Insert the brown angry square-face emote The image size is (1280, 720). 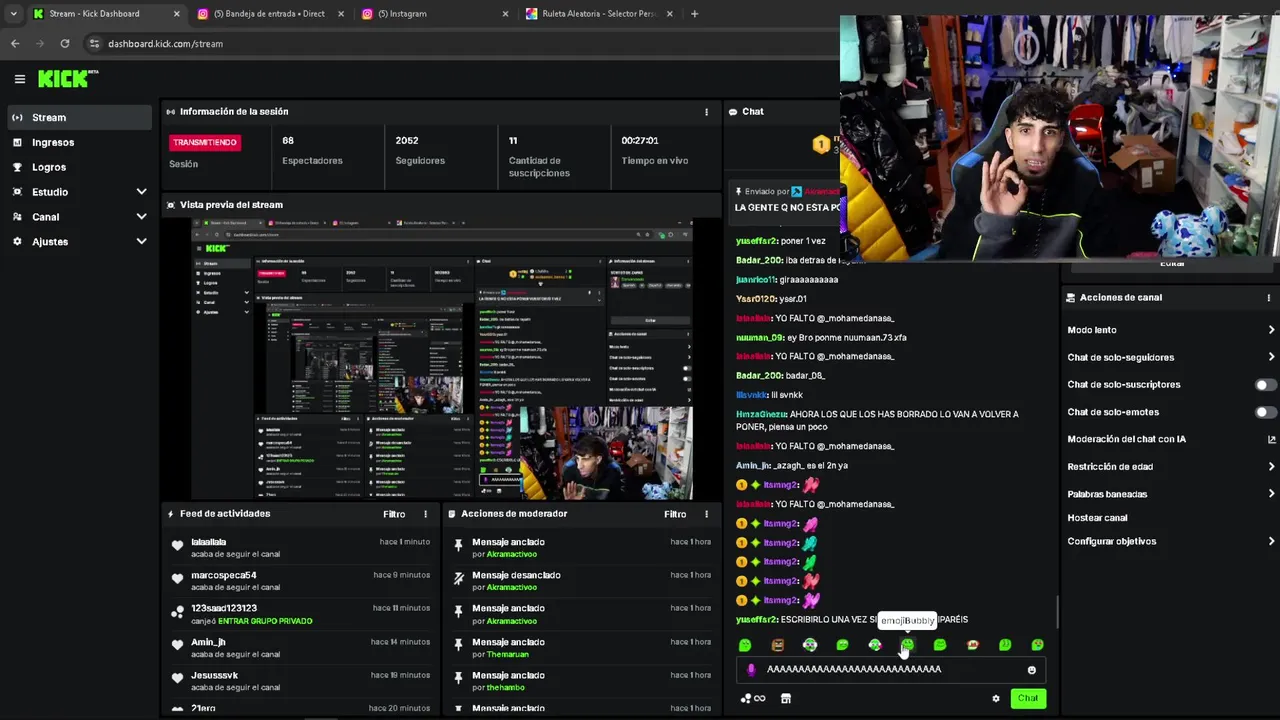click(778, 645)
